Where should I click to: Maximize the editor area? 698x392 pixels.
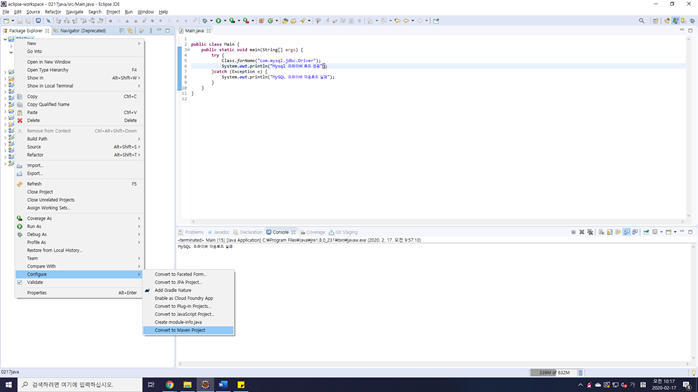click(x=690, y=30)
